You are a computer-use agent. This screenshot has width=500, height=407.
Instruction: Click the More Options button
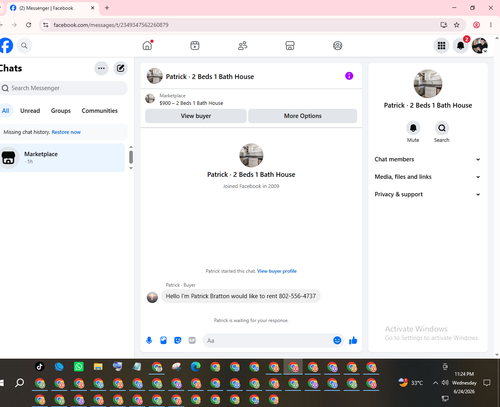tap(303, 116)
